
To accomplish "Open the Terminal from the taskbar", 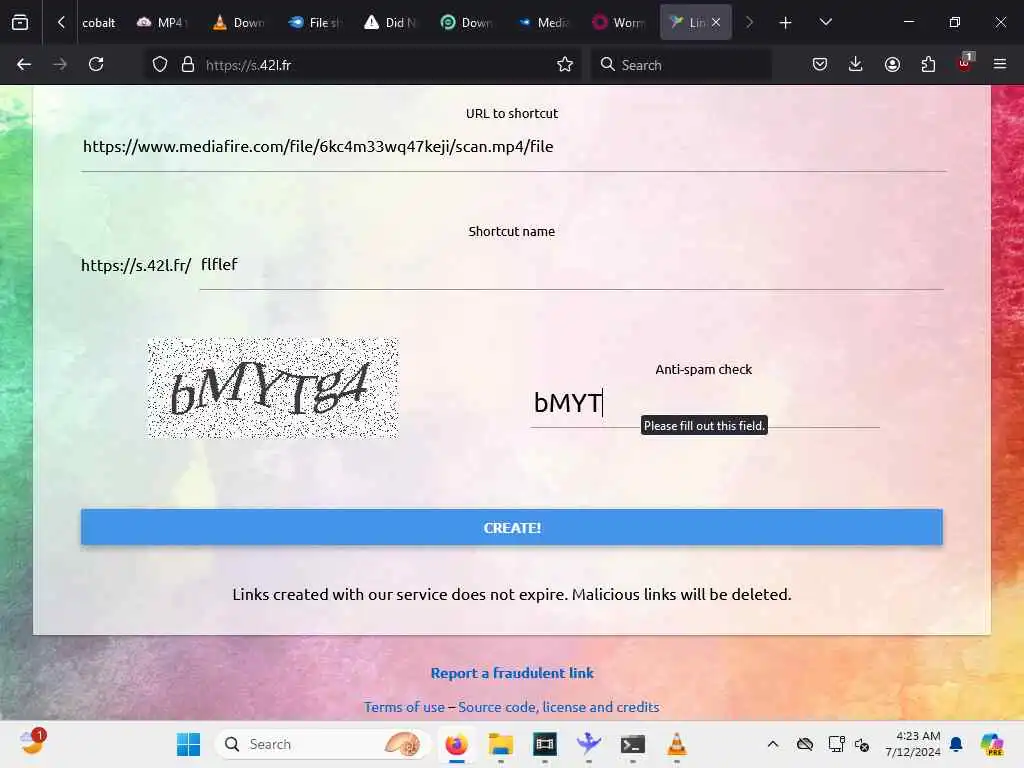I will (632, 744).
